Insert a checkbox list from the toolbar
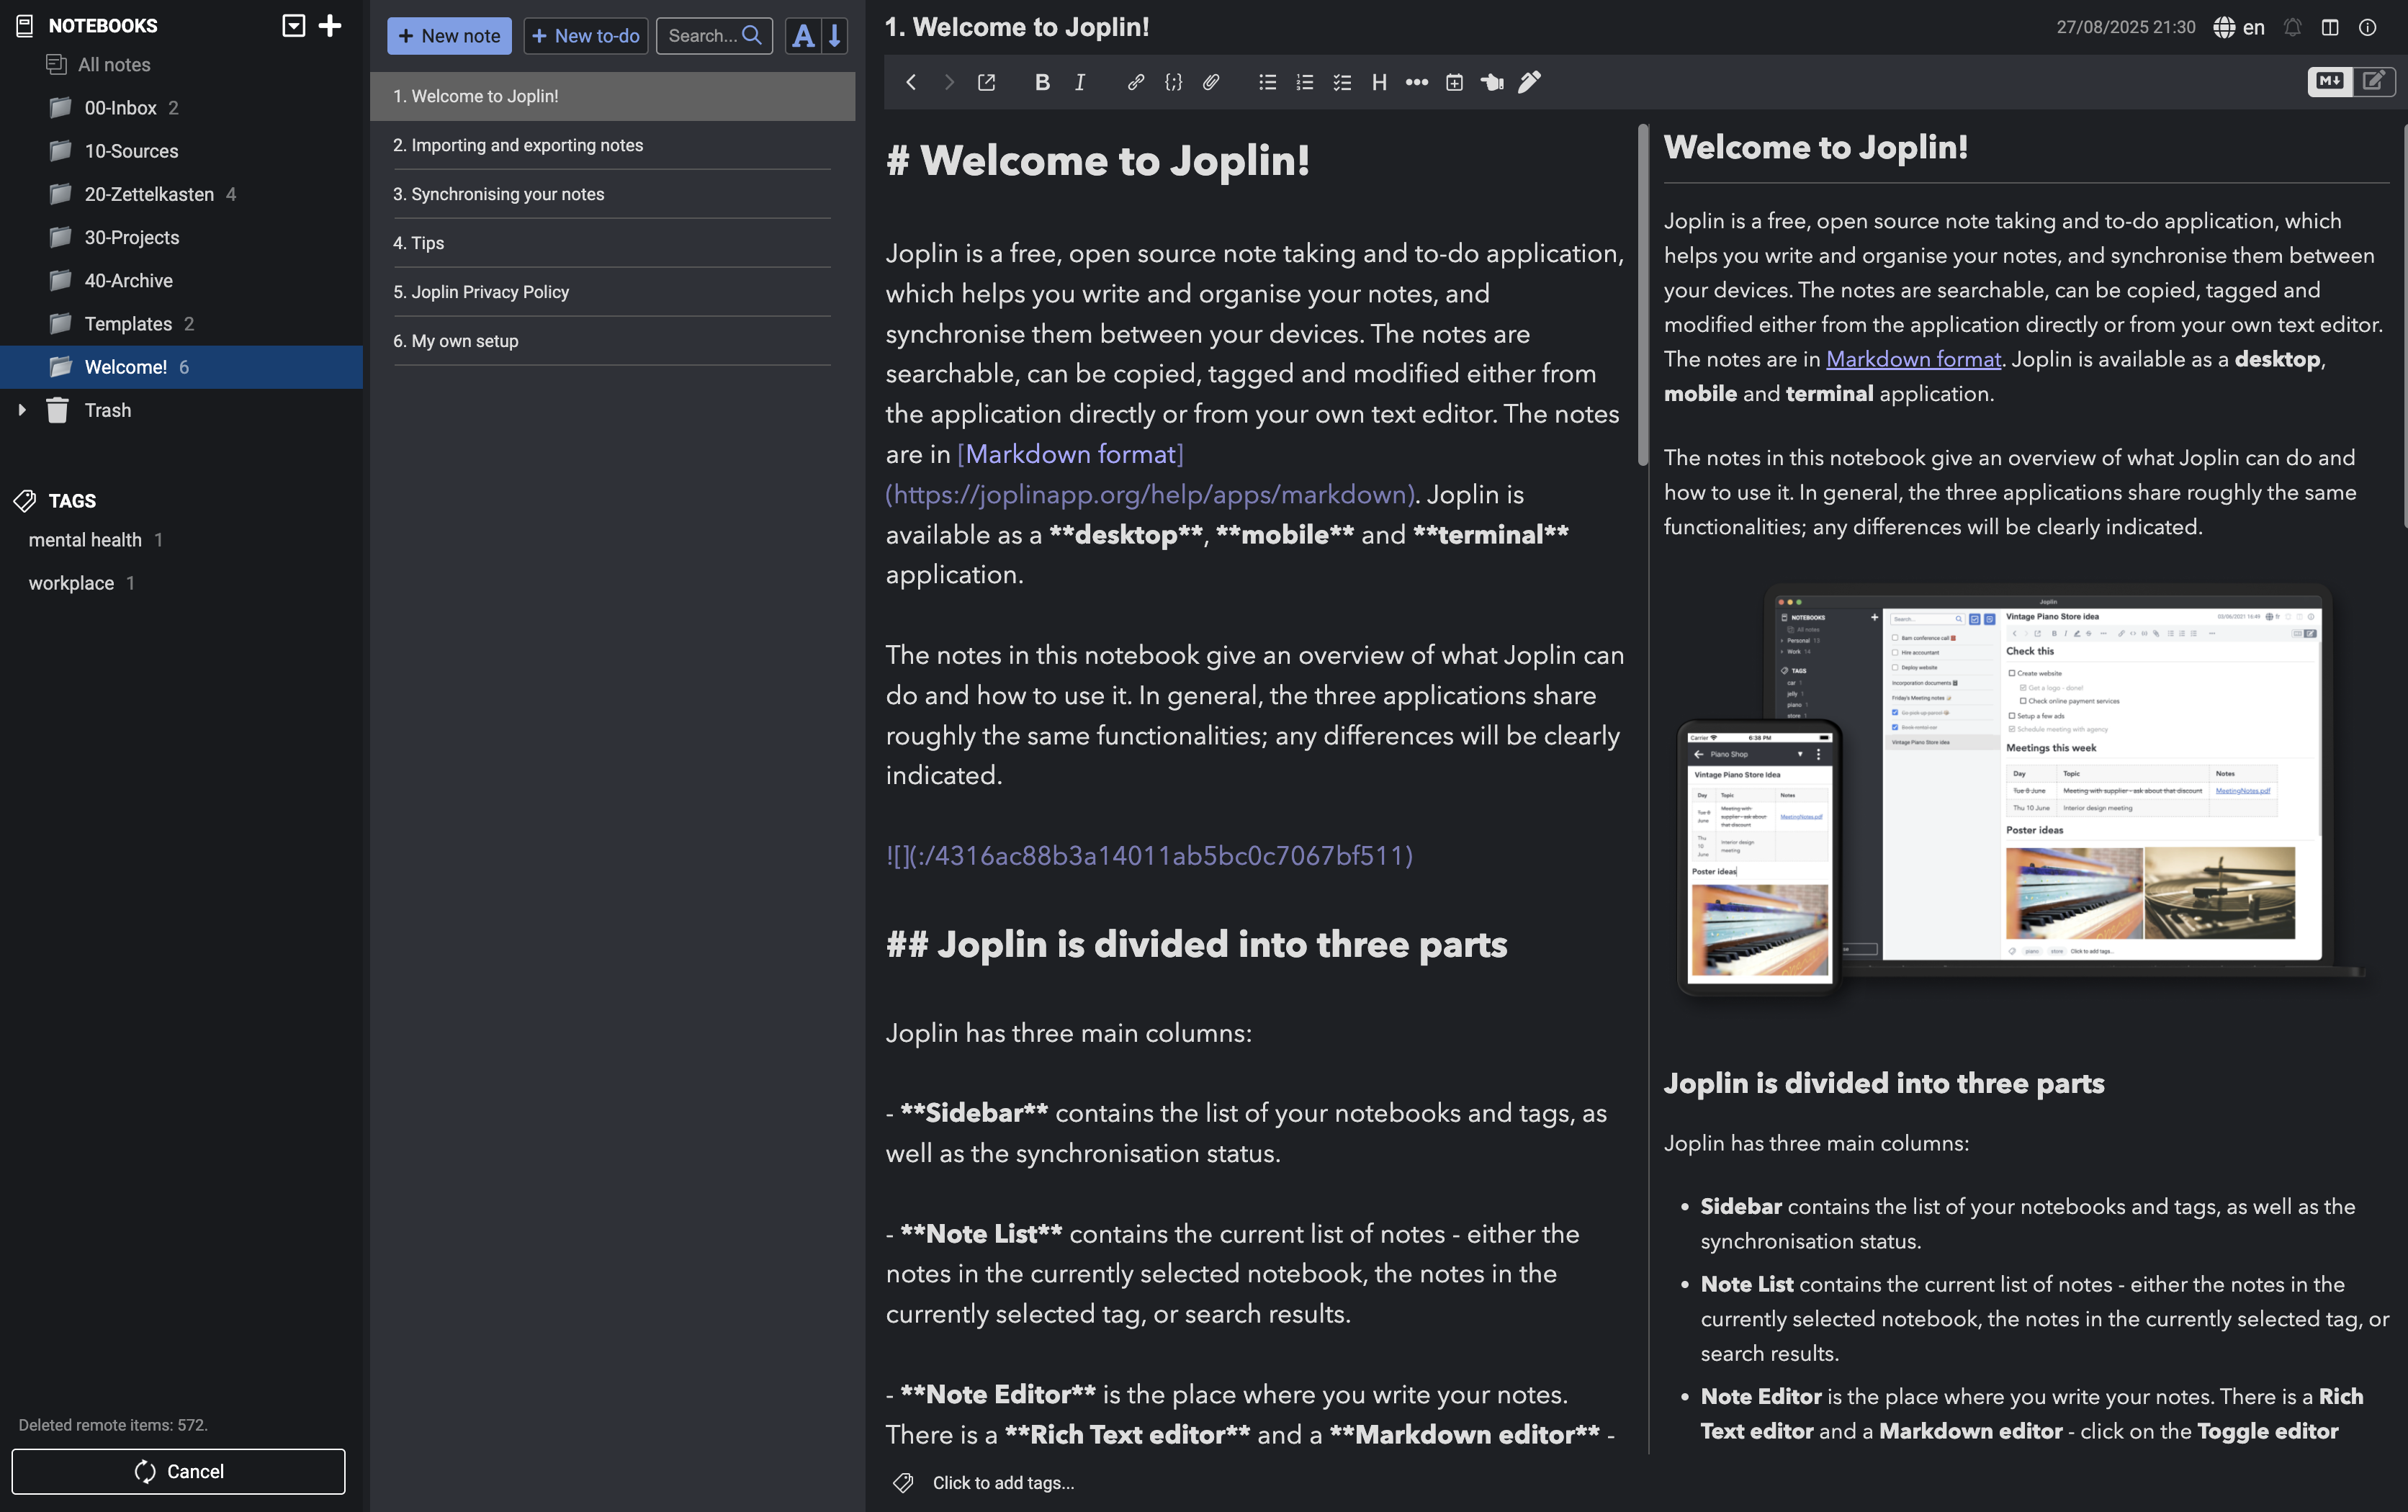This screenshot has height=1512, width=2408. tap(1342, 82)
